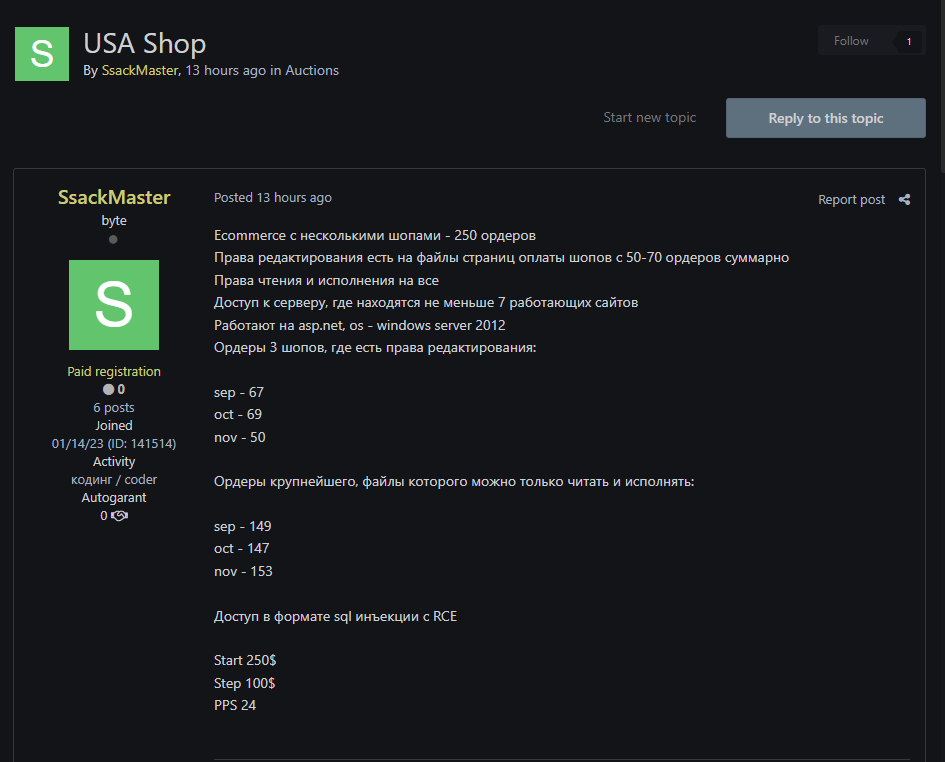Click the Report post link
Viewport: 945px width, 762px height.
[851, 199]
